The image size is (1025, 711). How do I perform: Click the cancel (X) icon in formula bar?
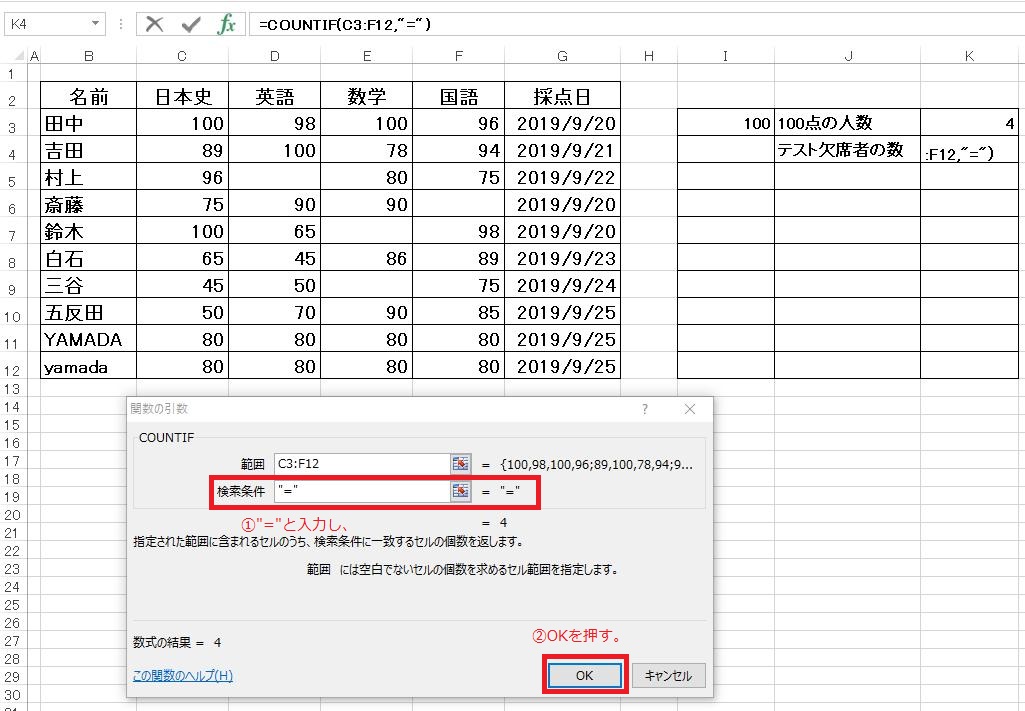(x=154, y=24)
